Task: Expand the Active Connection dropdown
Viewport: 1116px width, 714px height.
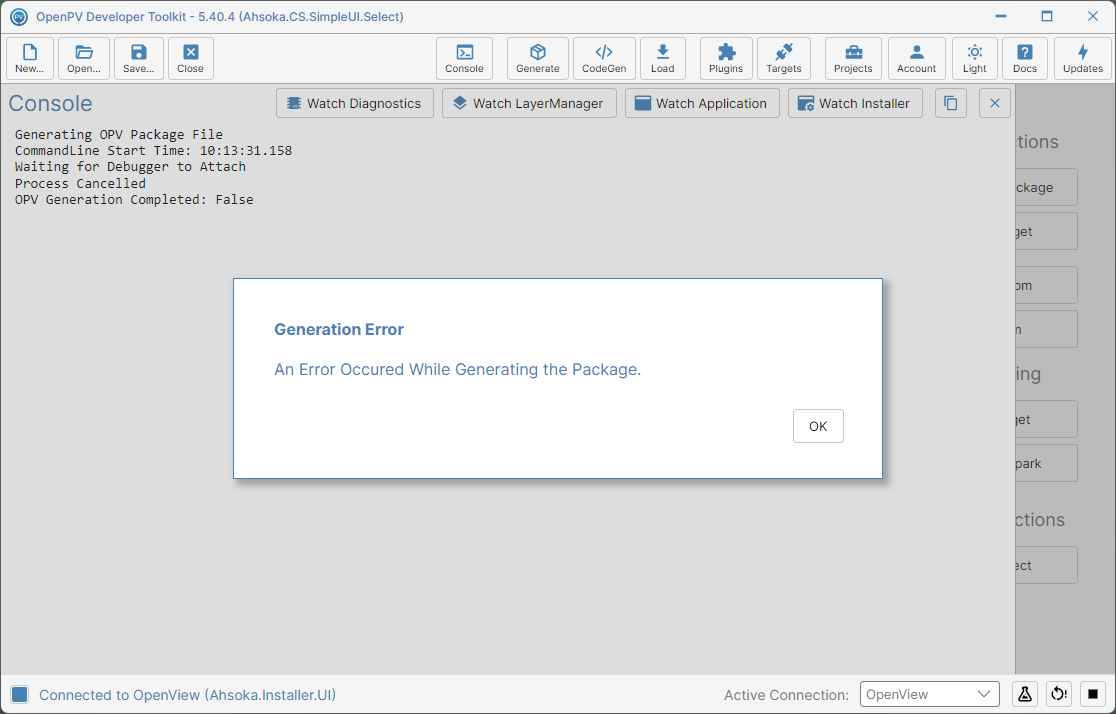Action: (930, 694)
